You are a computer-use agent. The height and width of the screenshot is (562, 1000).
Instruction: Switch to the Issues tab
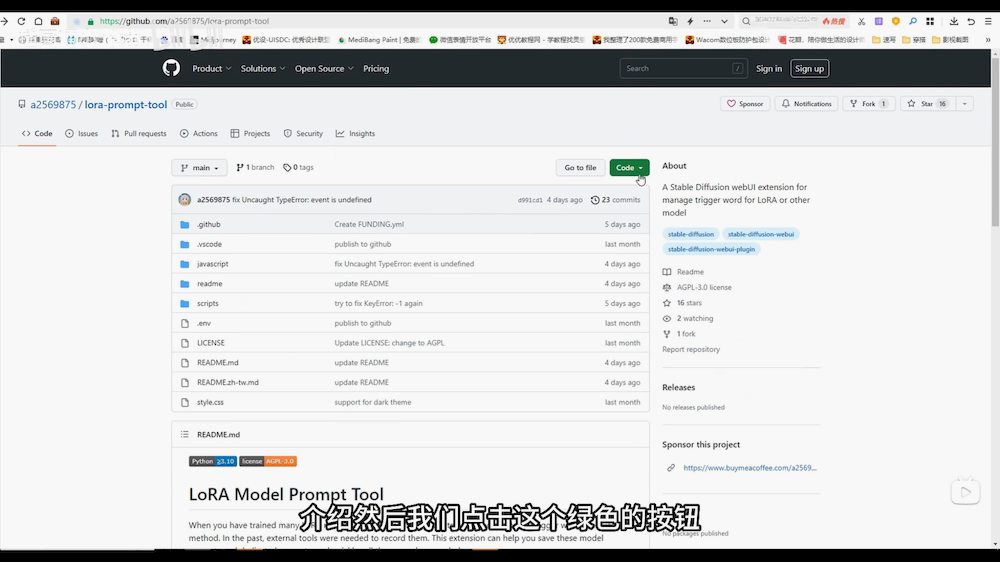82,133
